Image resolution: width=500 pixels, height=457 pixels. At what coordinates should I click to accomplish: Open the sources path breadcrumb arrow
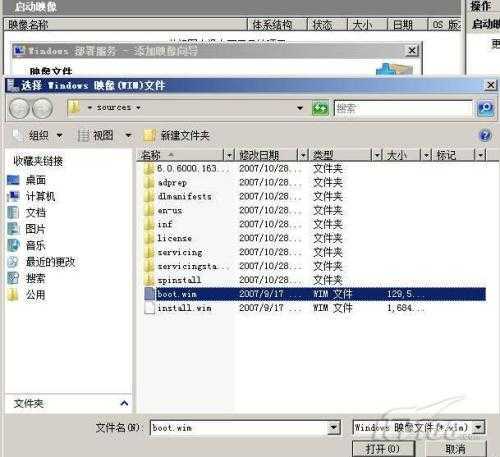138,108
